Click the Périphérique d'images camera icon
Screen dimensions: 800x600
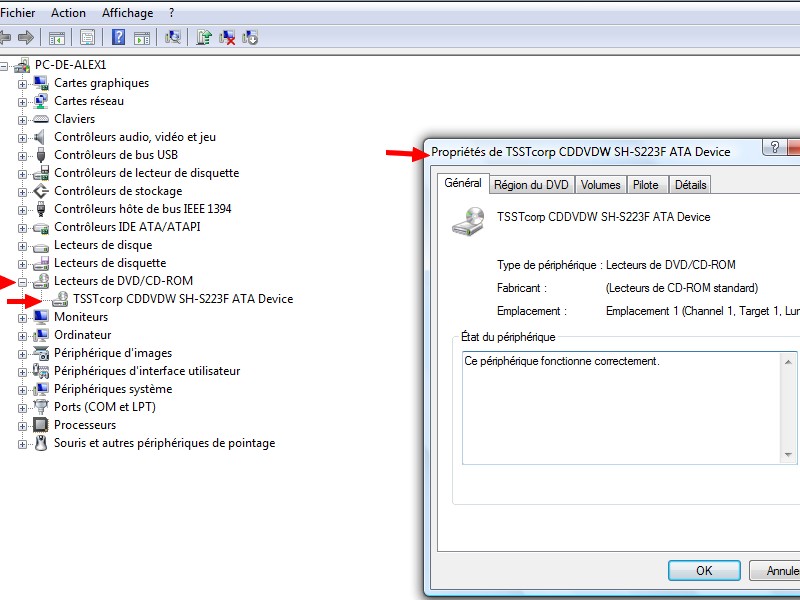(41, 353)
